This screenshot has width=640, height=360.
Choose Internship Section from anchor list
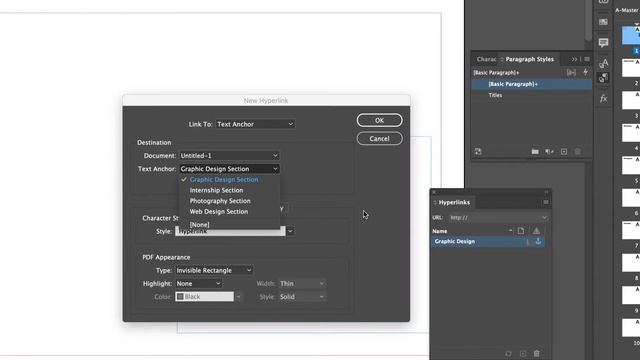pyautogui.click(x=216, y=190)
